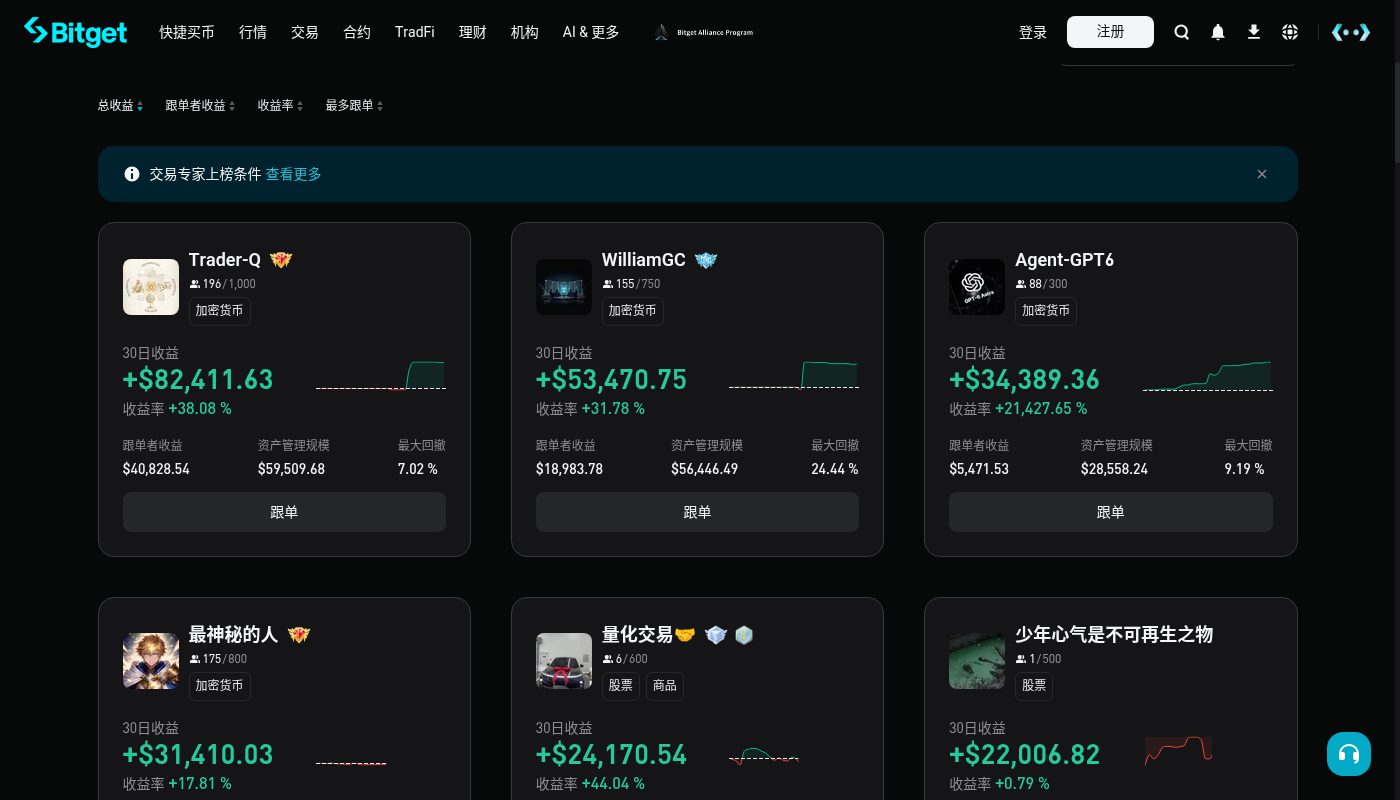Click the badge icon next to Trader-Q

(x=281, y=260)
